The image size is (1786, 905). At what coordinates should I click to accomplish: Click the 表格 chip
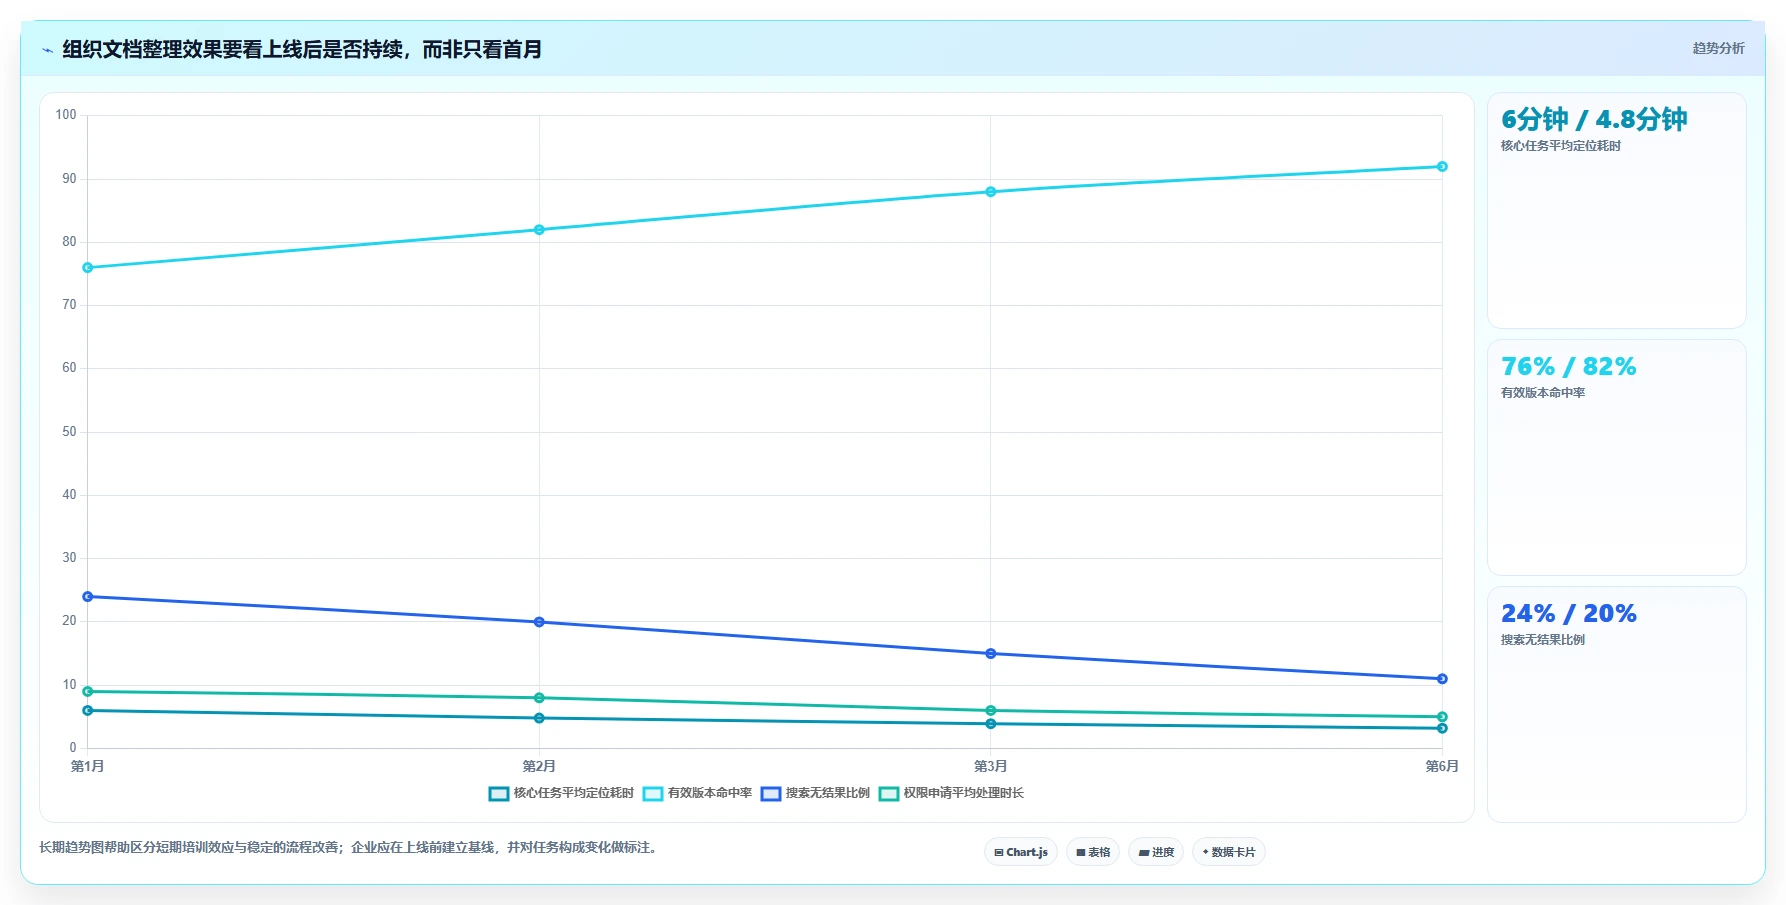[x=1093, y=852]
